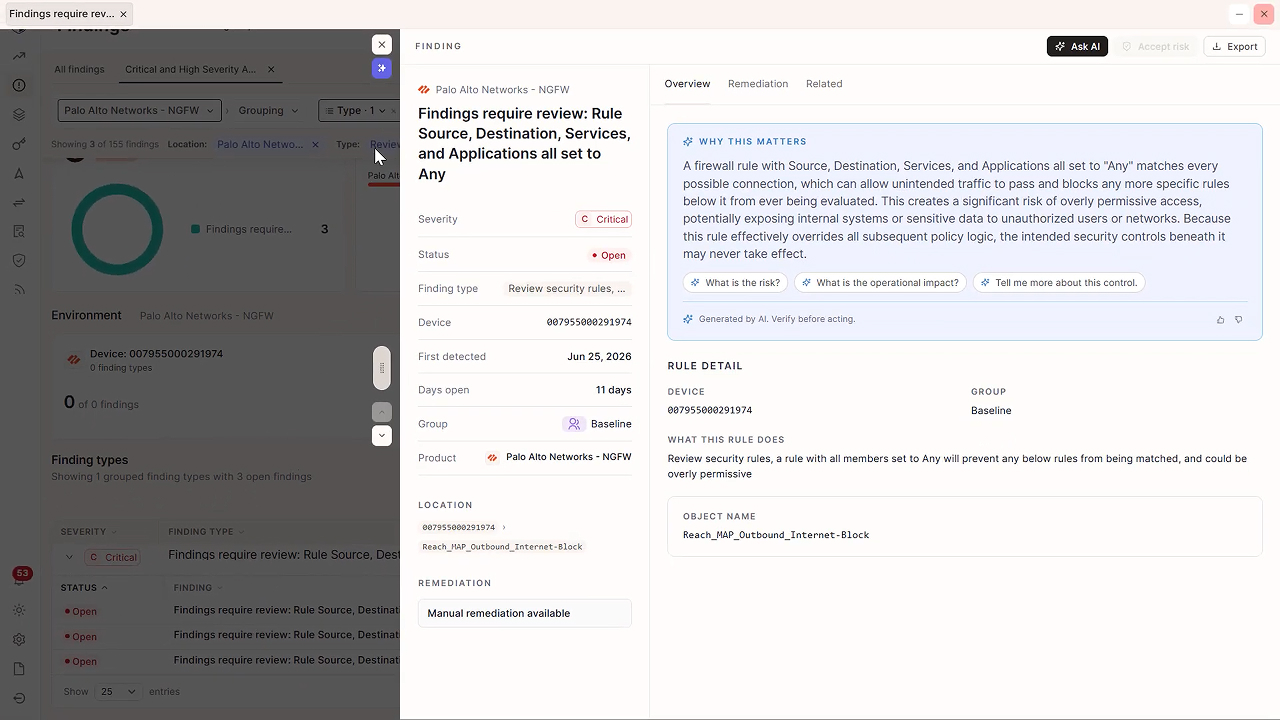
Task: Go to the next finding arrow
Action: tap(382, 436)
